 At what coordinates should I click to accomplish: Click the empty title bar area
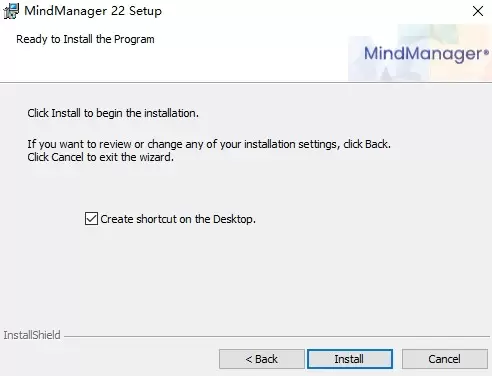tap(313, 11)
